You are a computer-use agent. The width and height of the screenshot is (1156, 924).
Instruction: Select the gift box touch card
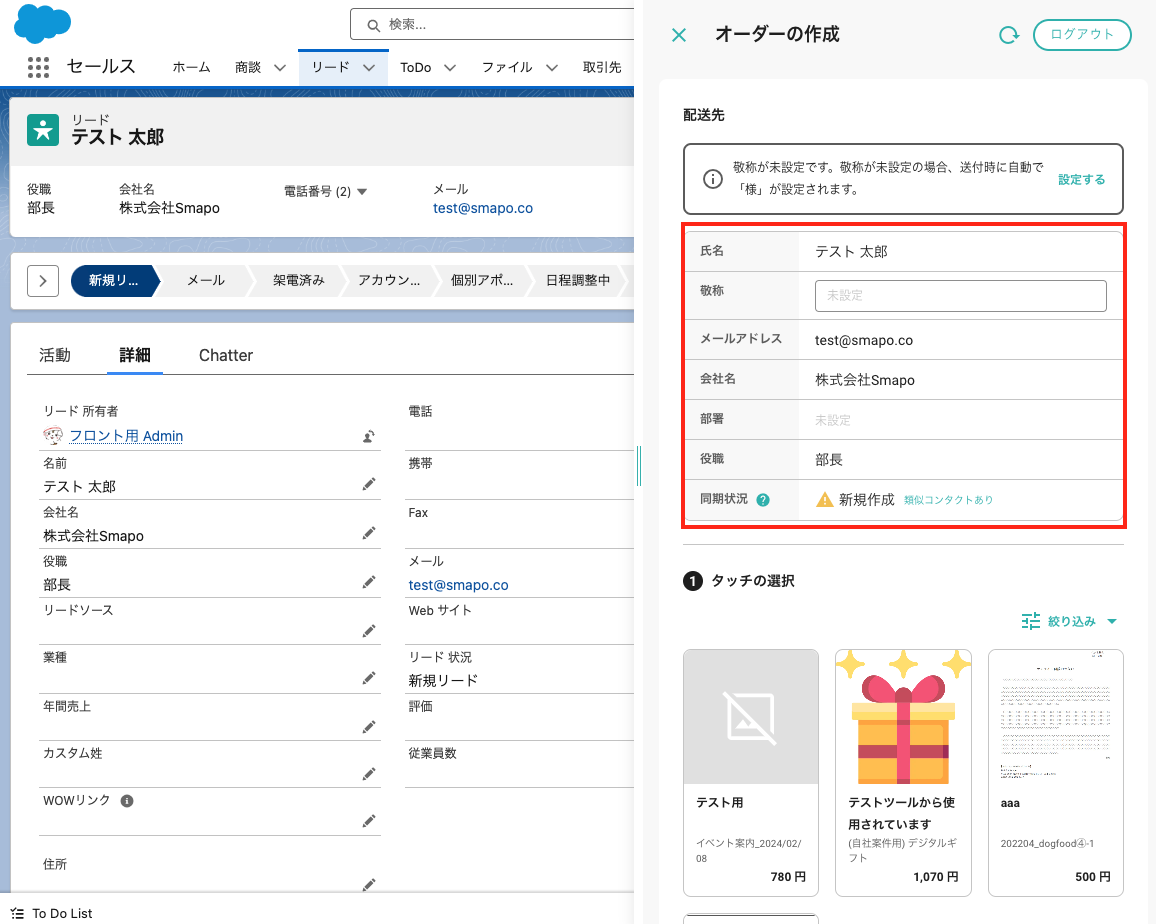(903, 773)
